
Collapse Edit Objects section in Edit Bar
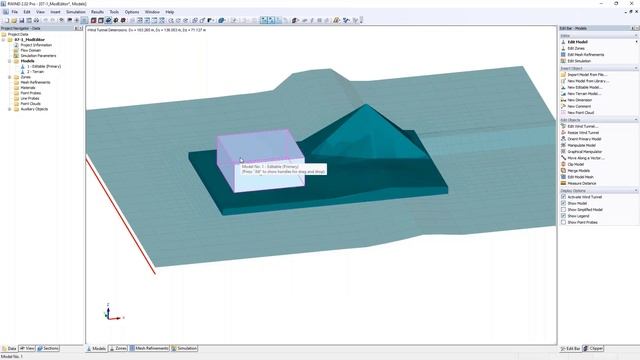click(x=636, y=120)
